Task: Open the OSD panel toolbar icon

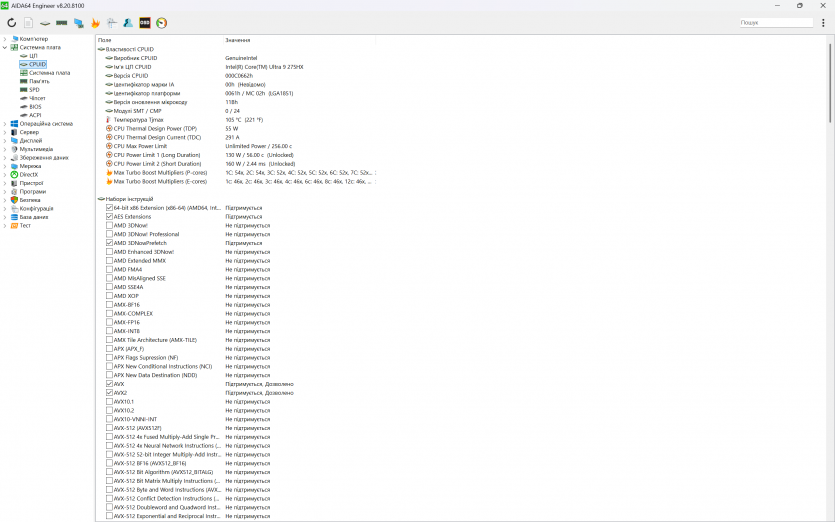Action: pyautogui.click(x=145, y=22)
